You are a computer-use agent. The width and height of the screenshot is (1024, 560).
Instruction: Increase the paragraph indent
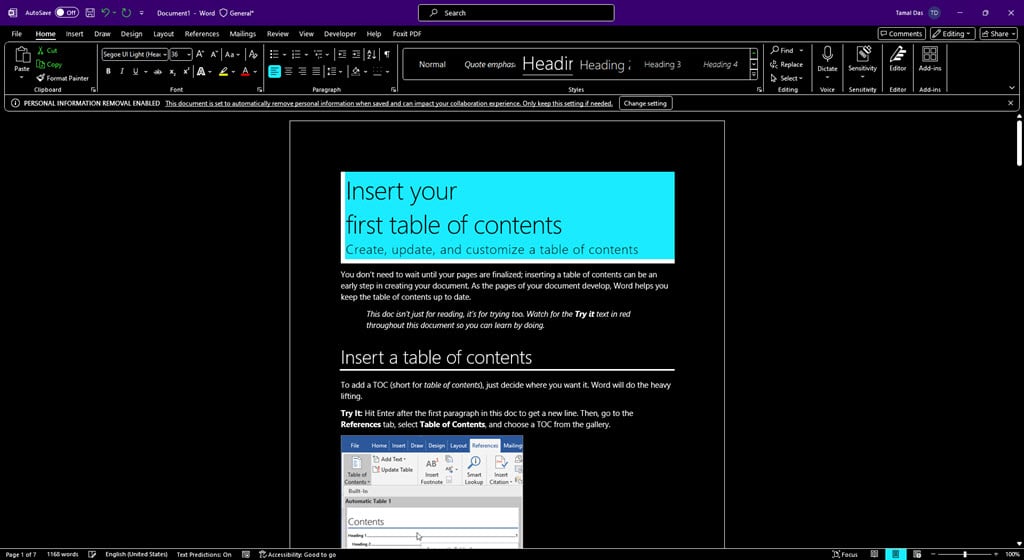(356, 54)
